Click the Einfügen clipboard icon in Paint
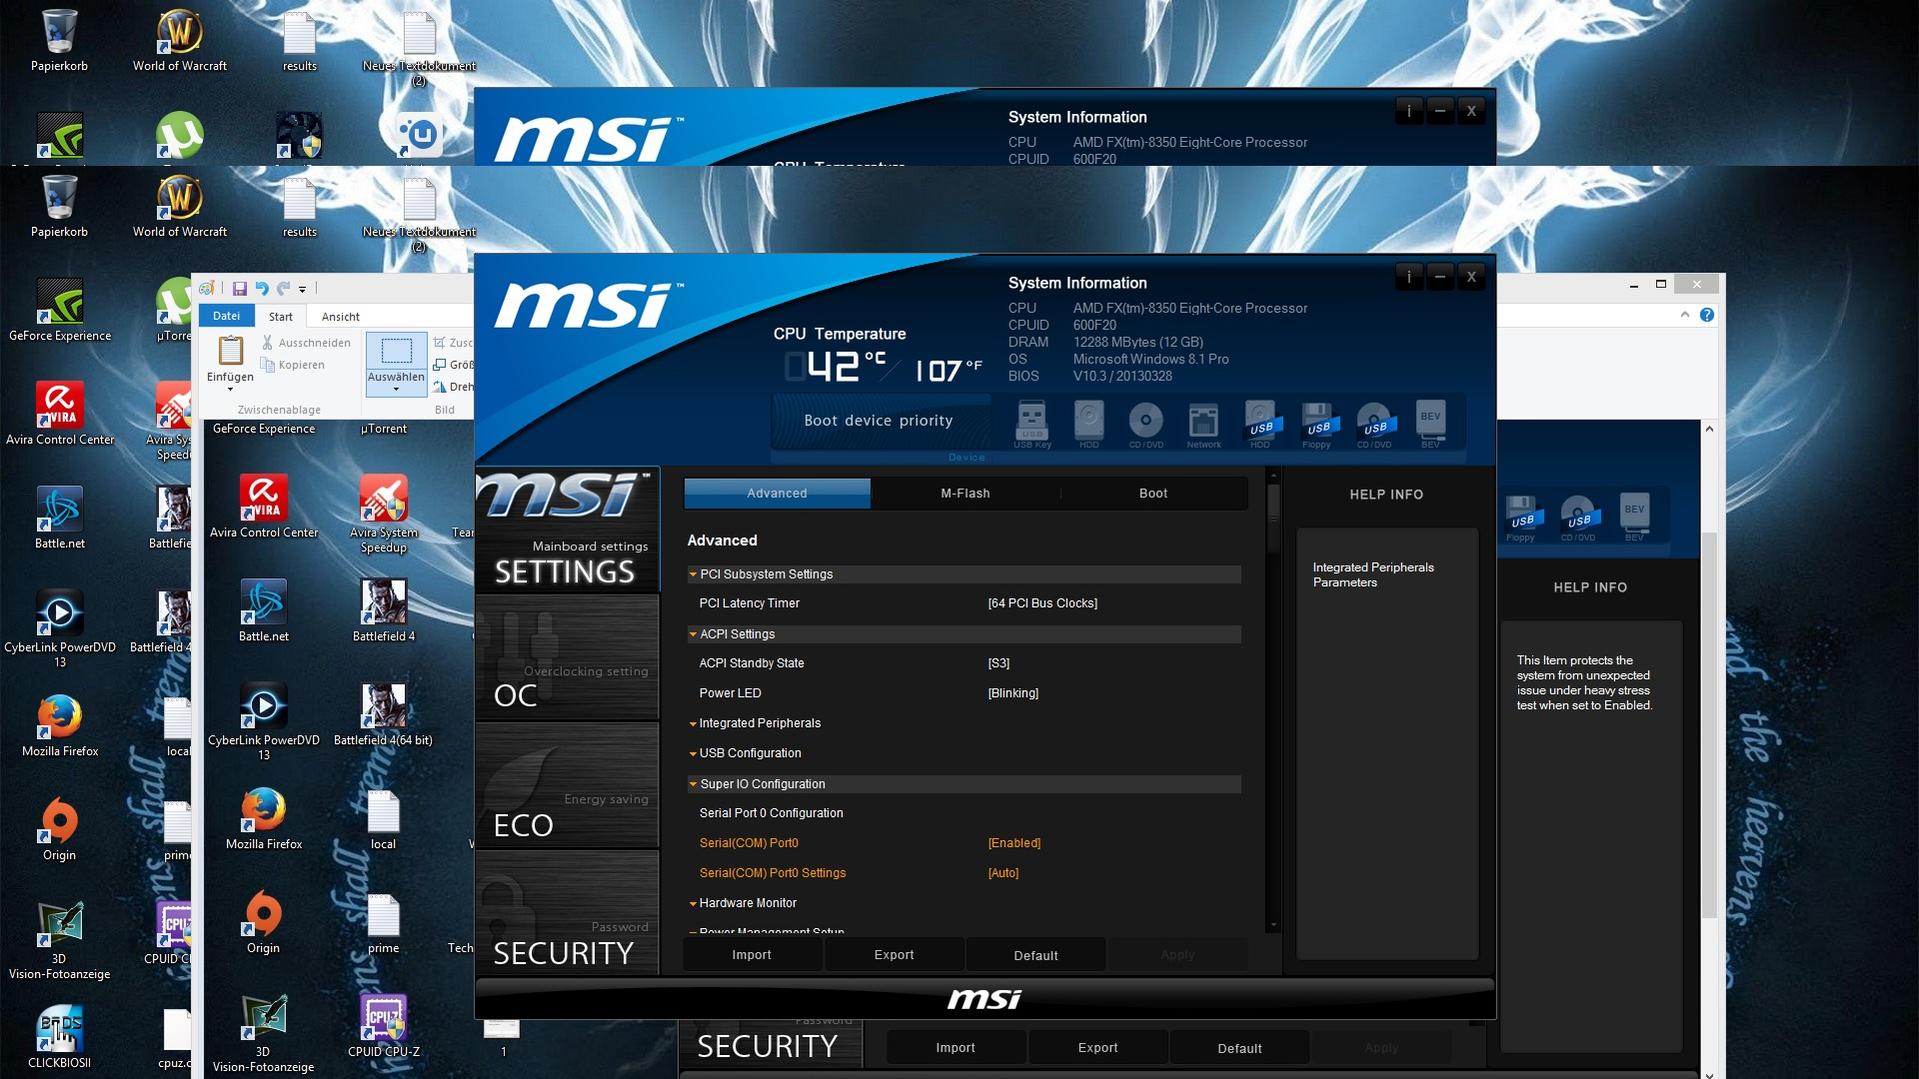The height and width of the screenshot is (1079, 1919). click(231, 351)
